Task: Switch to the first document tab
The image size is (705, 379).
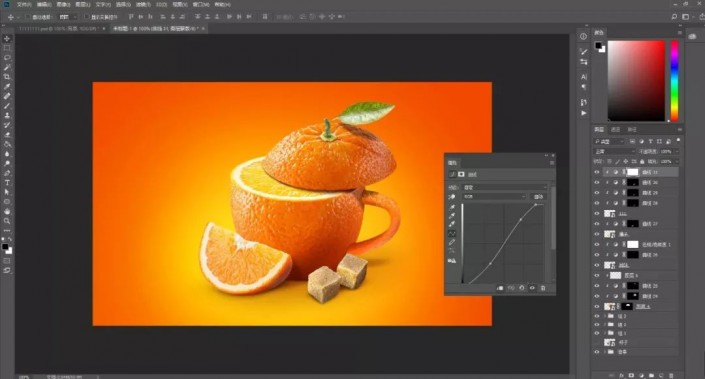Action: (58, 28)
